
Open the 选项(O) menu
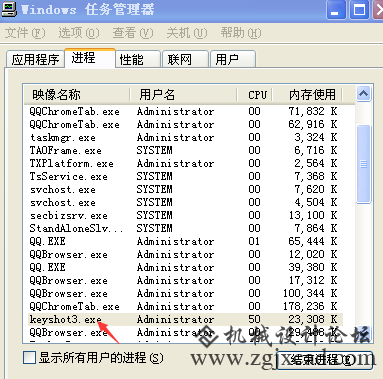(x=79, y=33)
